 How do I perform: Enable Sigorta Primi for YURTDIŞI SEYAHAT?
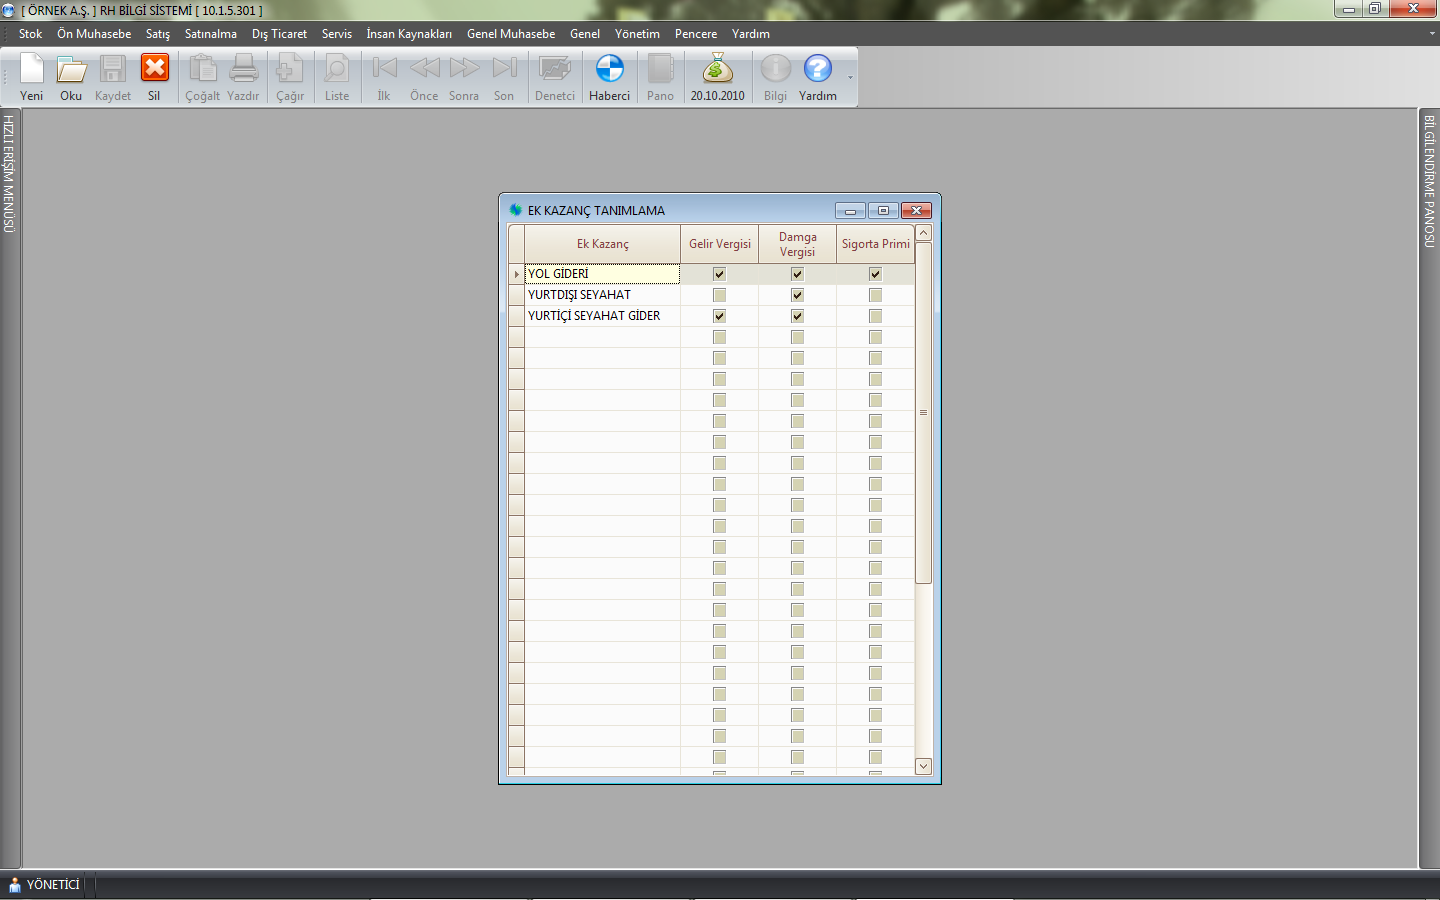[x=875, y=295]
